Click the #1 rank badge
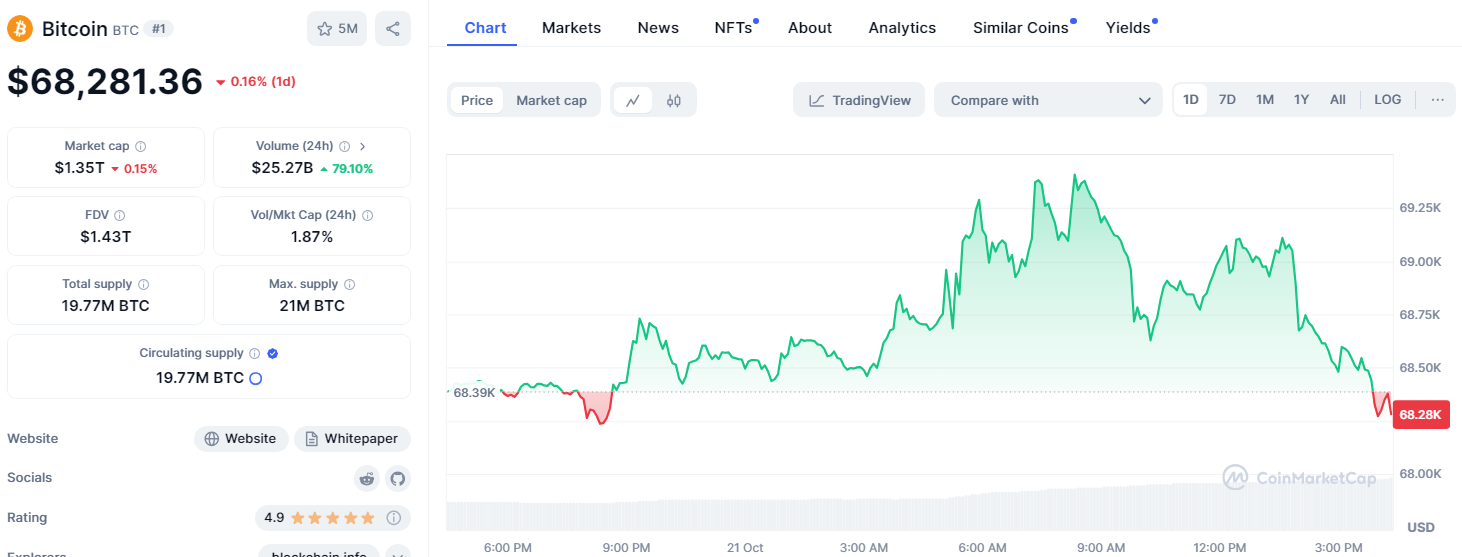Screen dimensions: 1462x557 click(158, 29)
